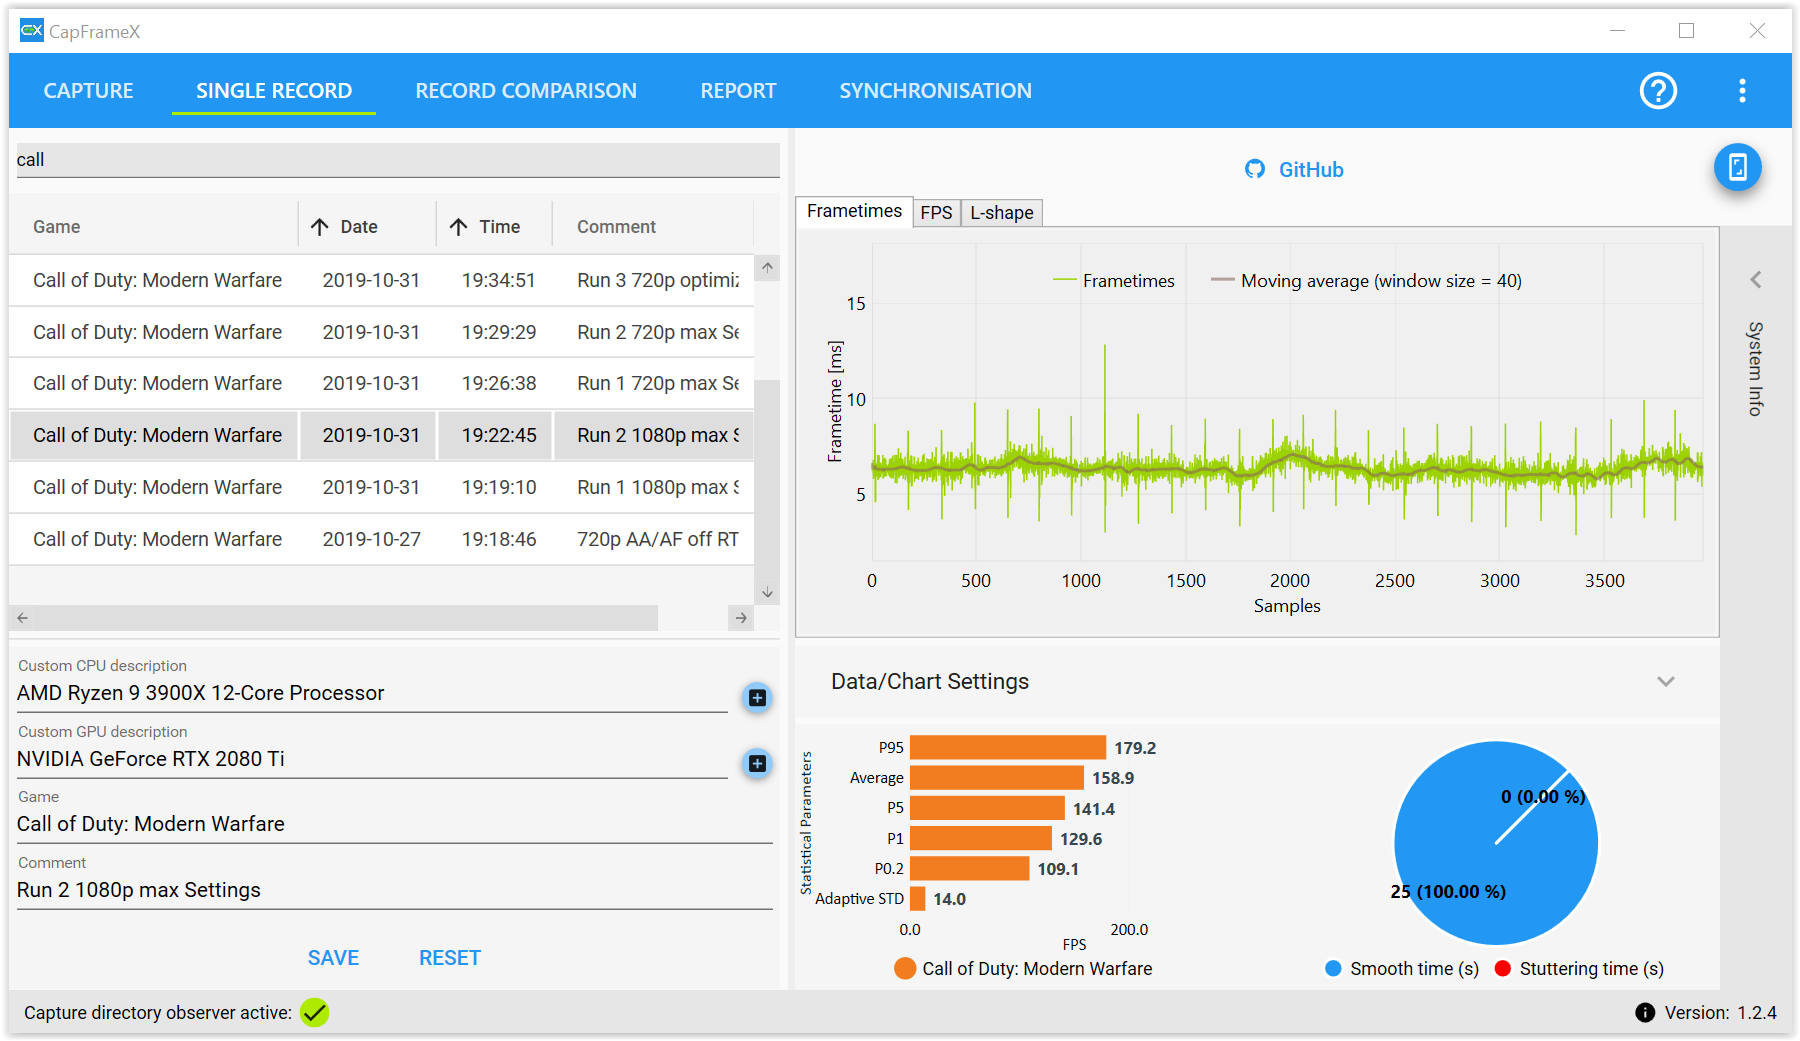This screenshot has height=1041, width=1800.
Task: Select record with time 19:29:29
Action: pyautogui.click(x=382, y=332)
